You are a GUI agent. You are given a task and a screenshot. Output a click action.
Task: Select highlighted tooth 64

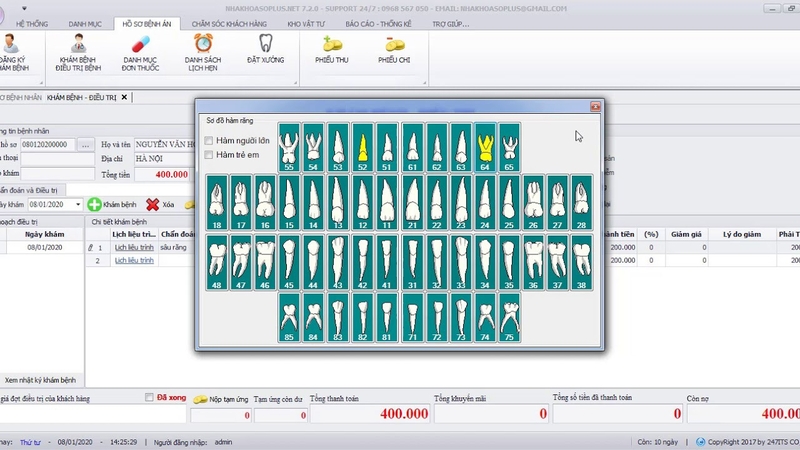(x=485, y=147)
